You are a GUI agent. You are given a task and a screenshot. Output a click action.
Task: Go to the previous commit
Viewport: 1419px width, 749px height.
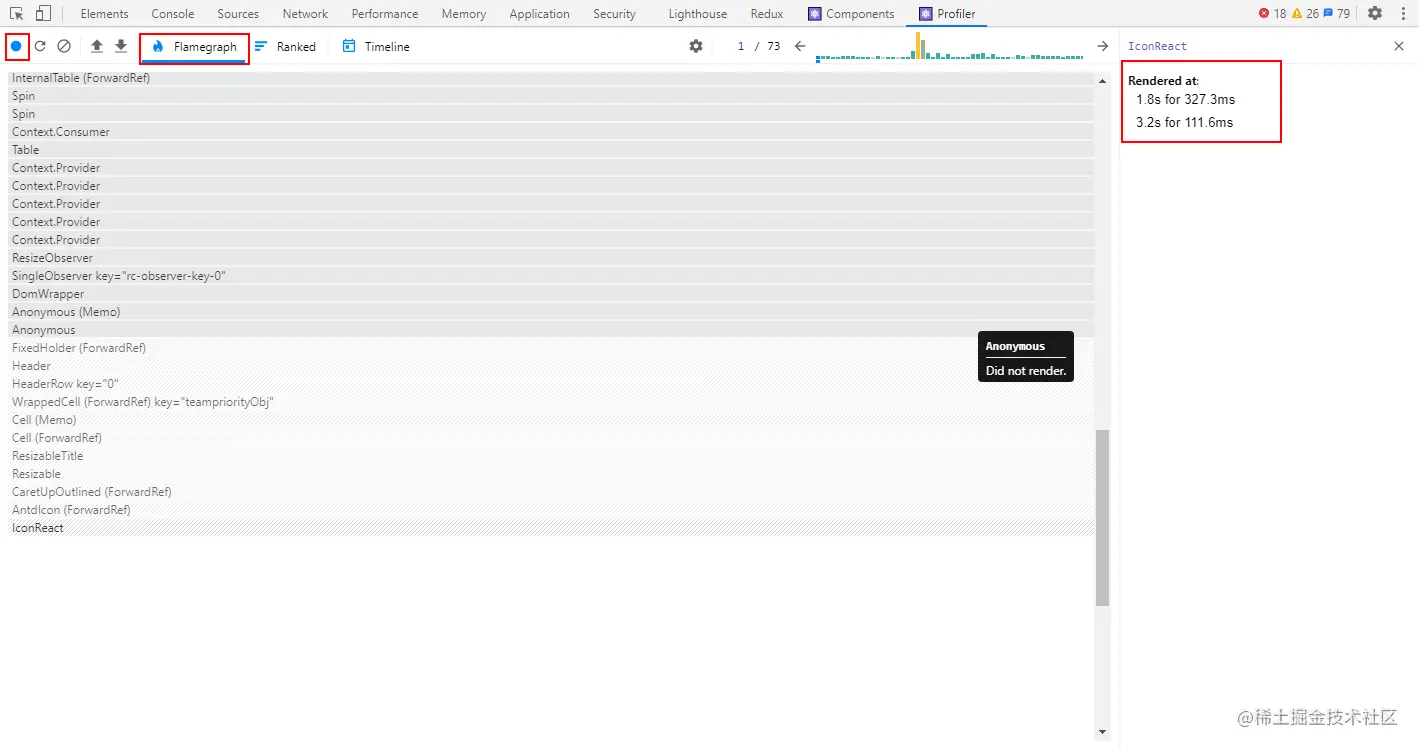click(800, 46)
